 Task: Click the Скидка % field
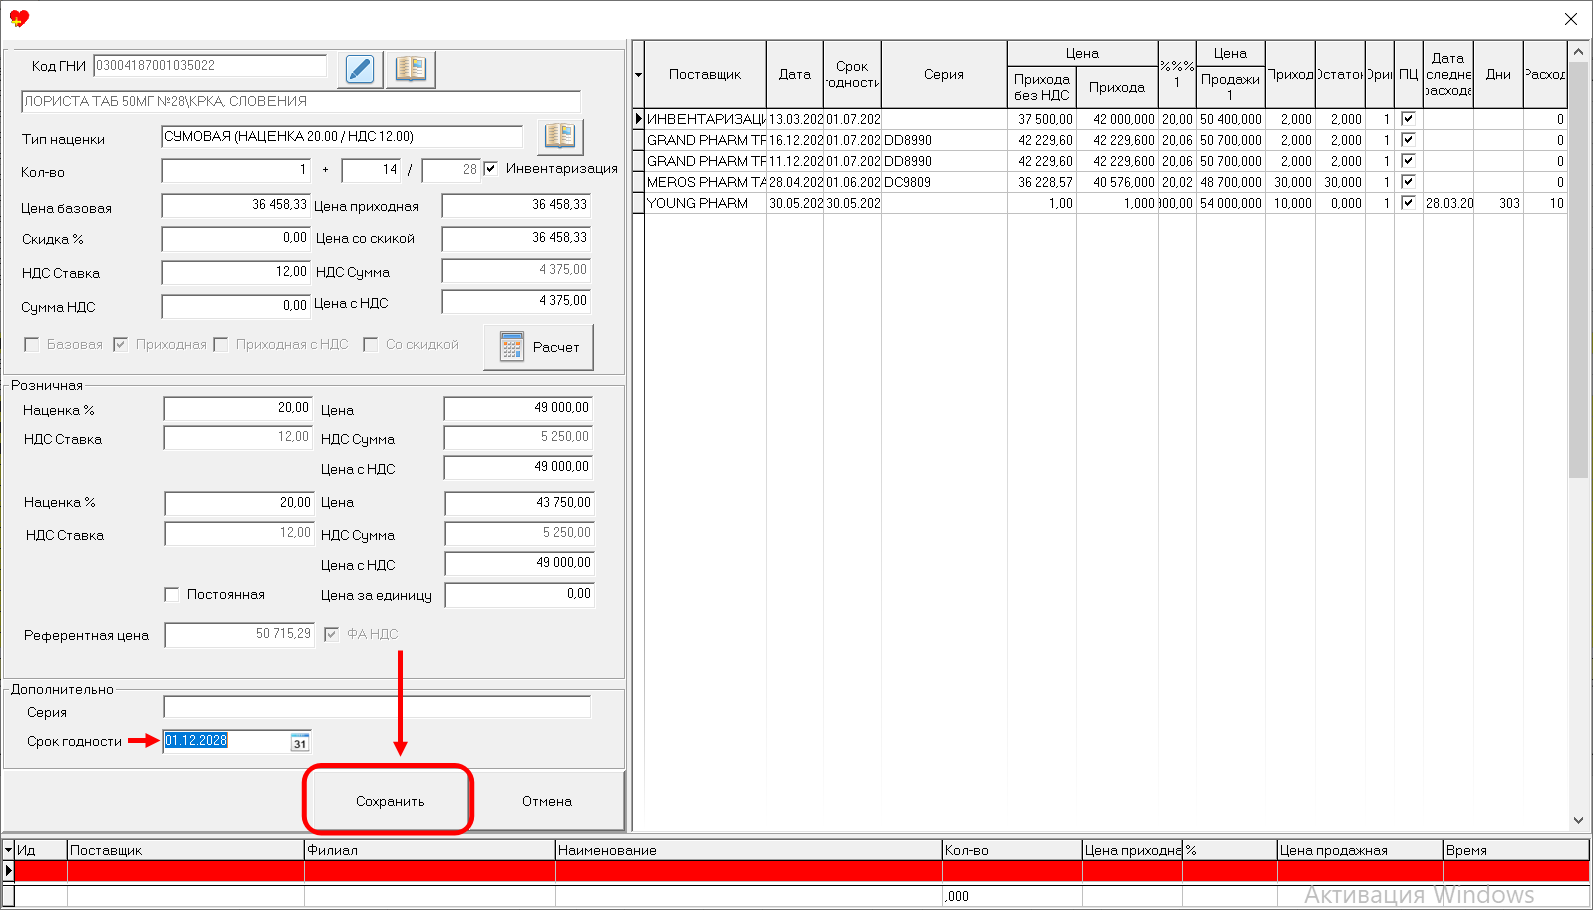pyautogui.click(x=236, y=240)
